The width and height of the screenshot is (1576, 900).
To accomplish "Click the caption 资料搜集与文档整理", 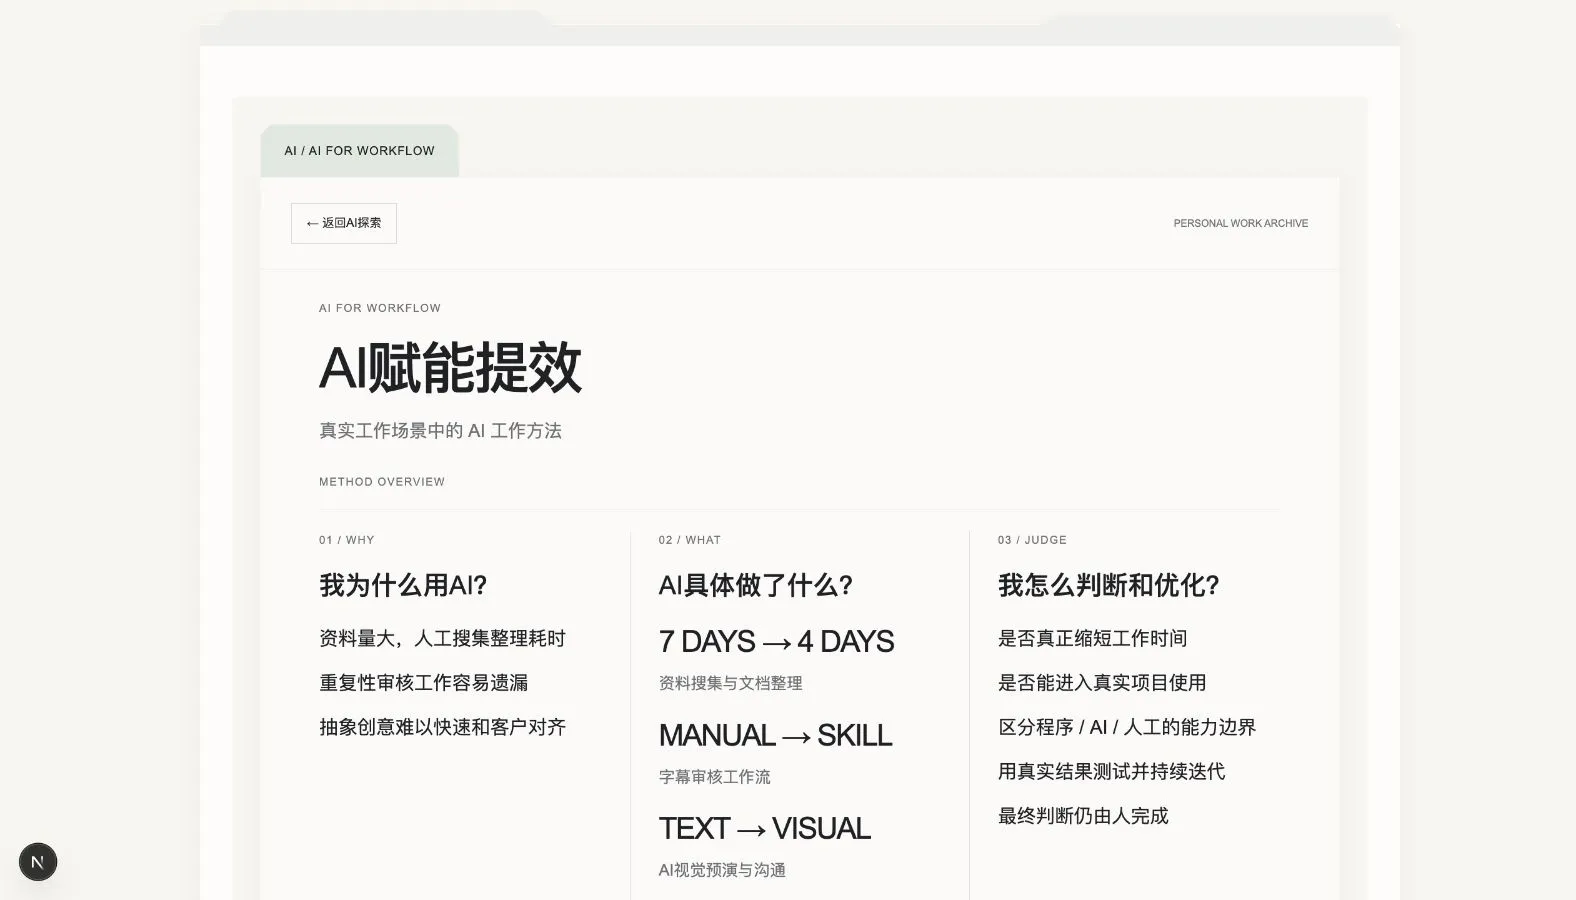I will point(730,683).
